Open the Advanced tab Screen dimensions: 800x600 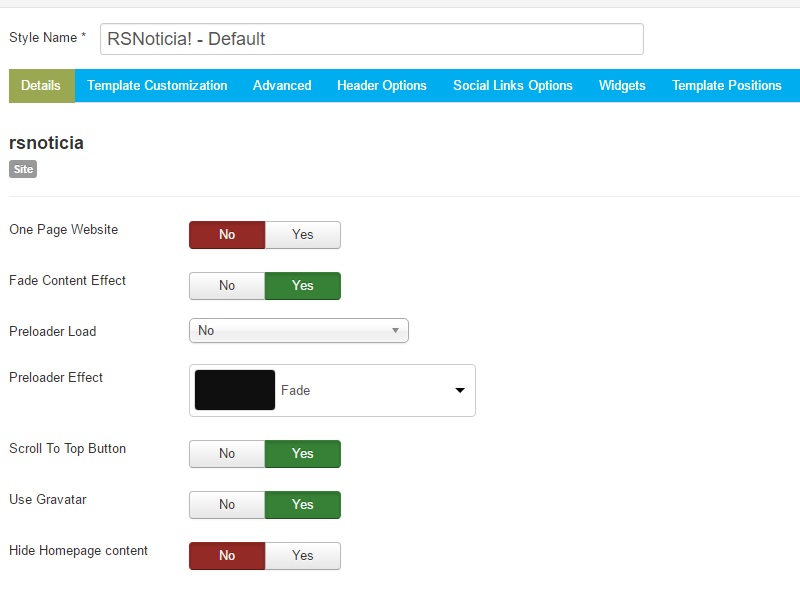[x=282, y=86]
